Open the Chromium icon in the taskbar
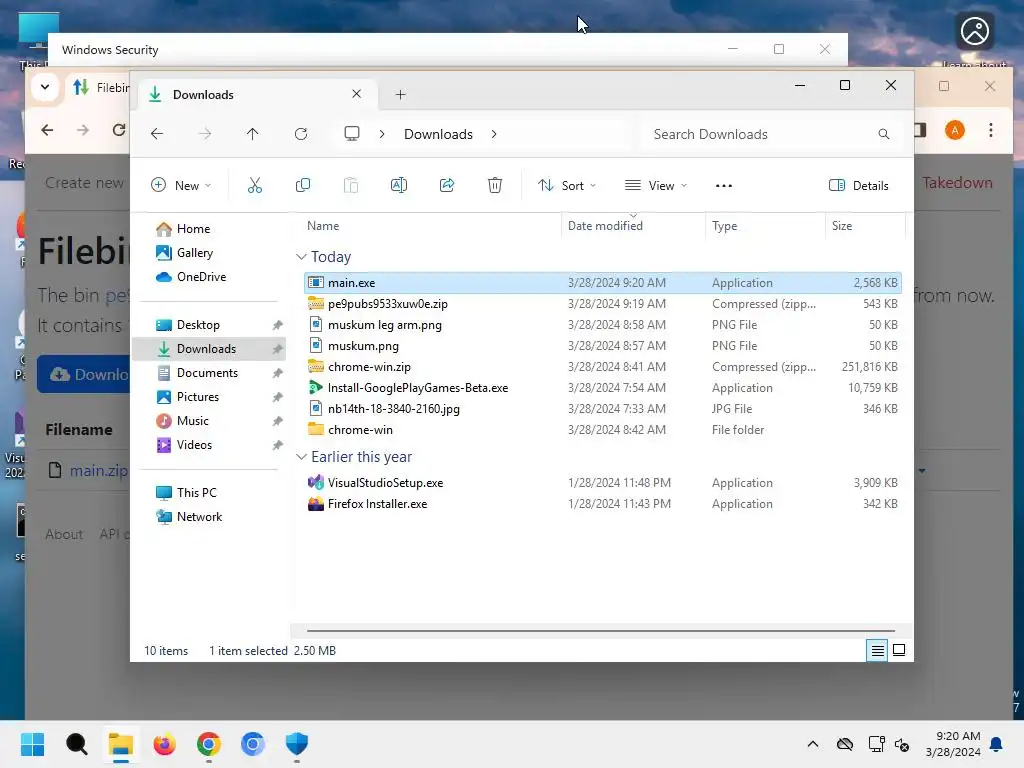1024x768 pixels. [253, 744]
